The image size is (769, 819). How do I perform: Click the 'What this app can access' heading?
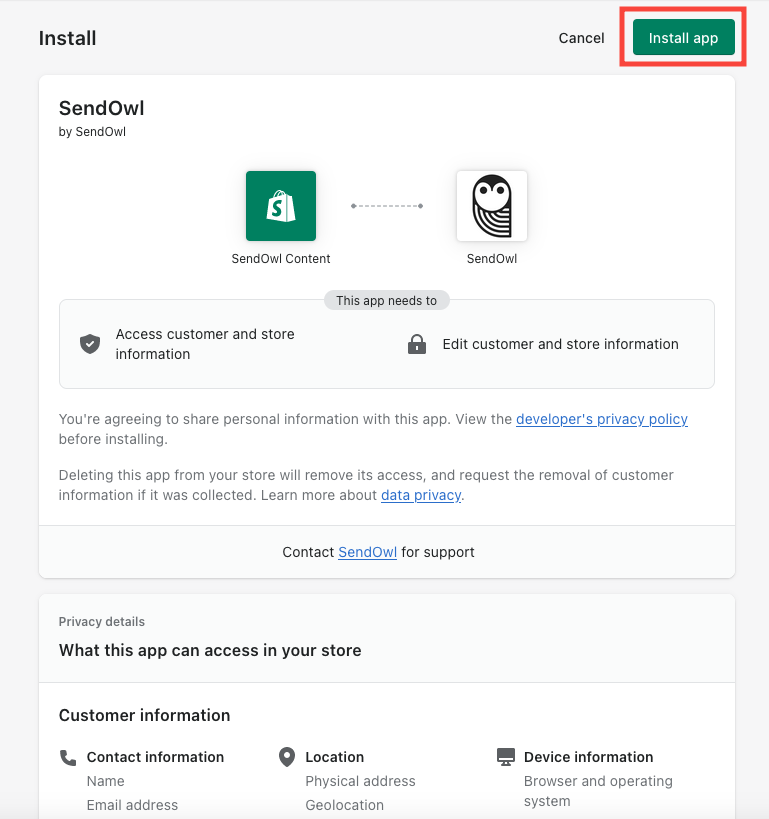point(210,650)
